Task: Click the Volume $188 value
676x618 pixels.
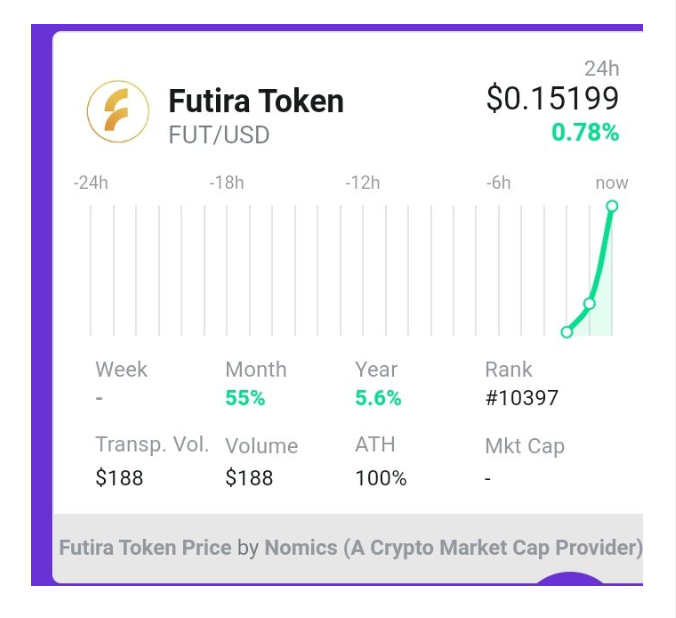Action: point(249,478)
